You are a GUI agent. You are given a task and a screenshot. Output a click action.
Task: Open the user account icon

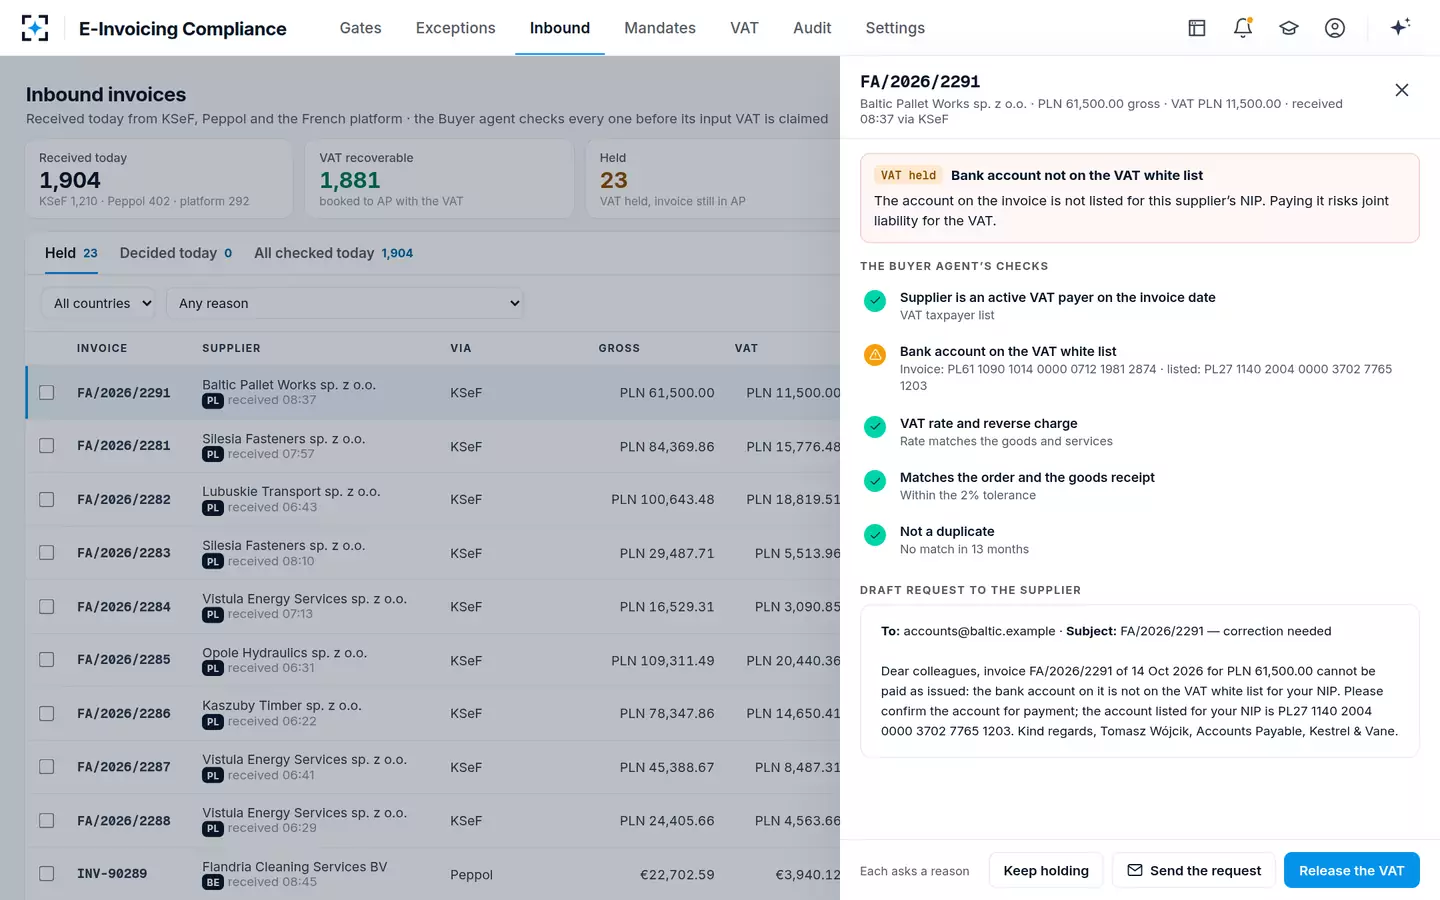(1335, 28)
